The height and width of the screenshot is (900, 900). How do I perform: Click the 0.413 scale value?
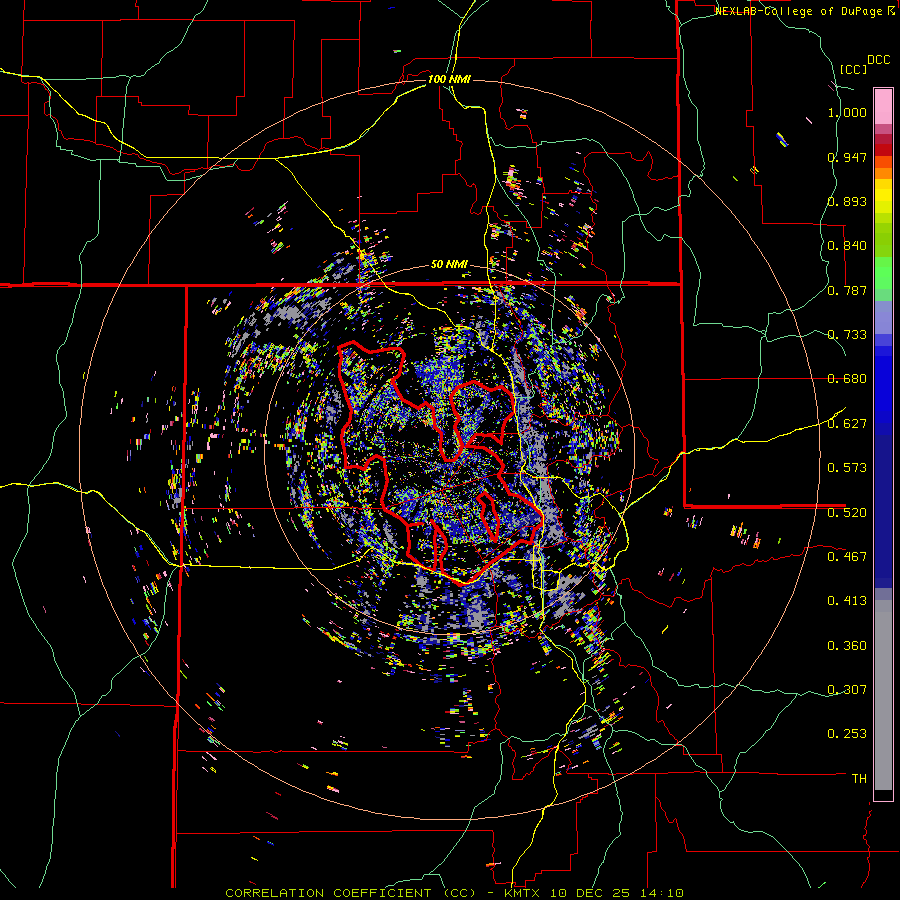tap(847, 601)
